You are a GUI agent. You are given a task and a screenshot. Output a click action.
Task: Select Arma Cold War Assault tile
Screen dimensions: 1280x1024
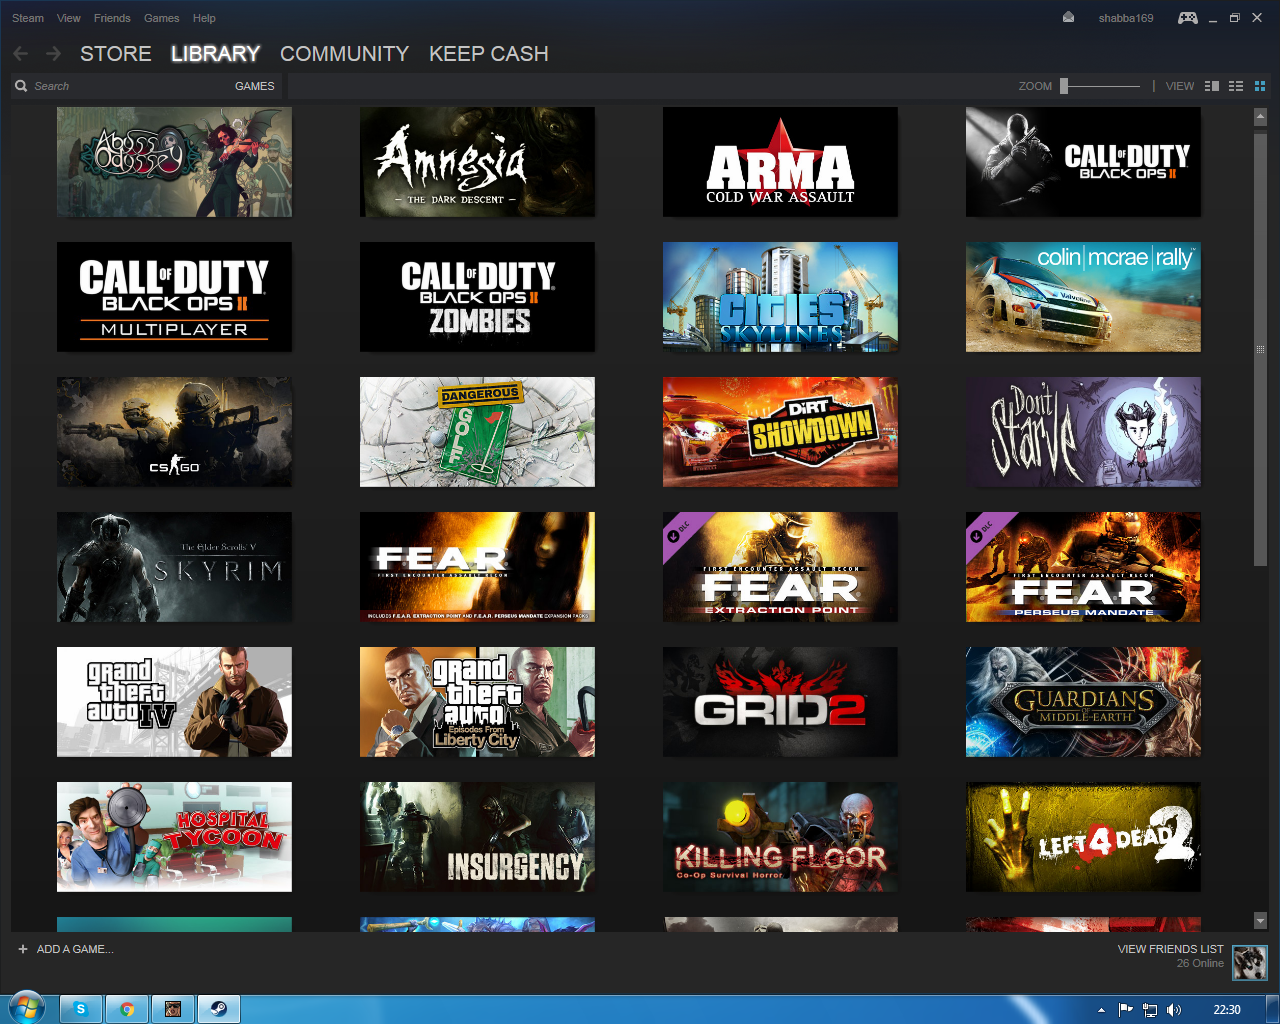point(780,162)
